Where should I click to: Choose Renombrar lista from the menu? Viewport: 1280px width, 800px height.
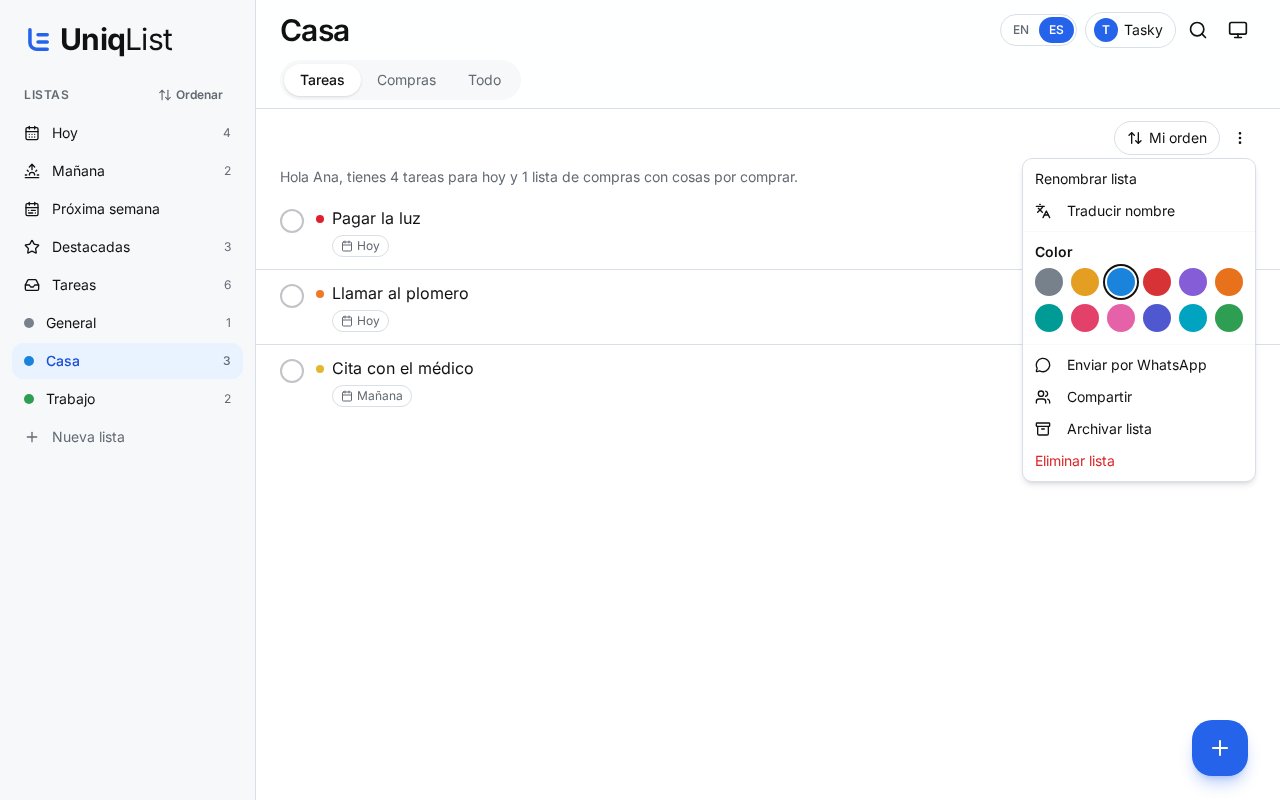1139,179
